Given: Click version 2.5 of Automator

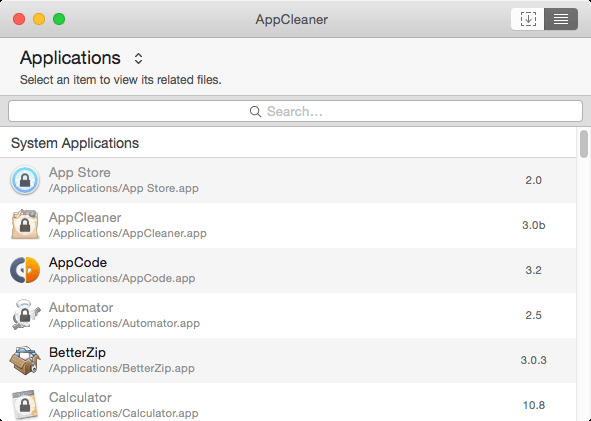Looking at the screenshot, I should pyautogui.click(x=533, y=315).
